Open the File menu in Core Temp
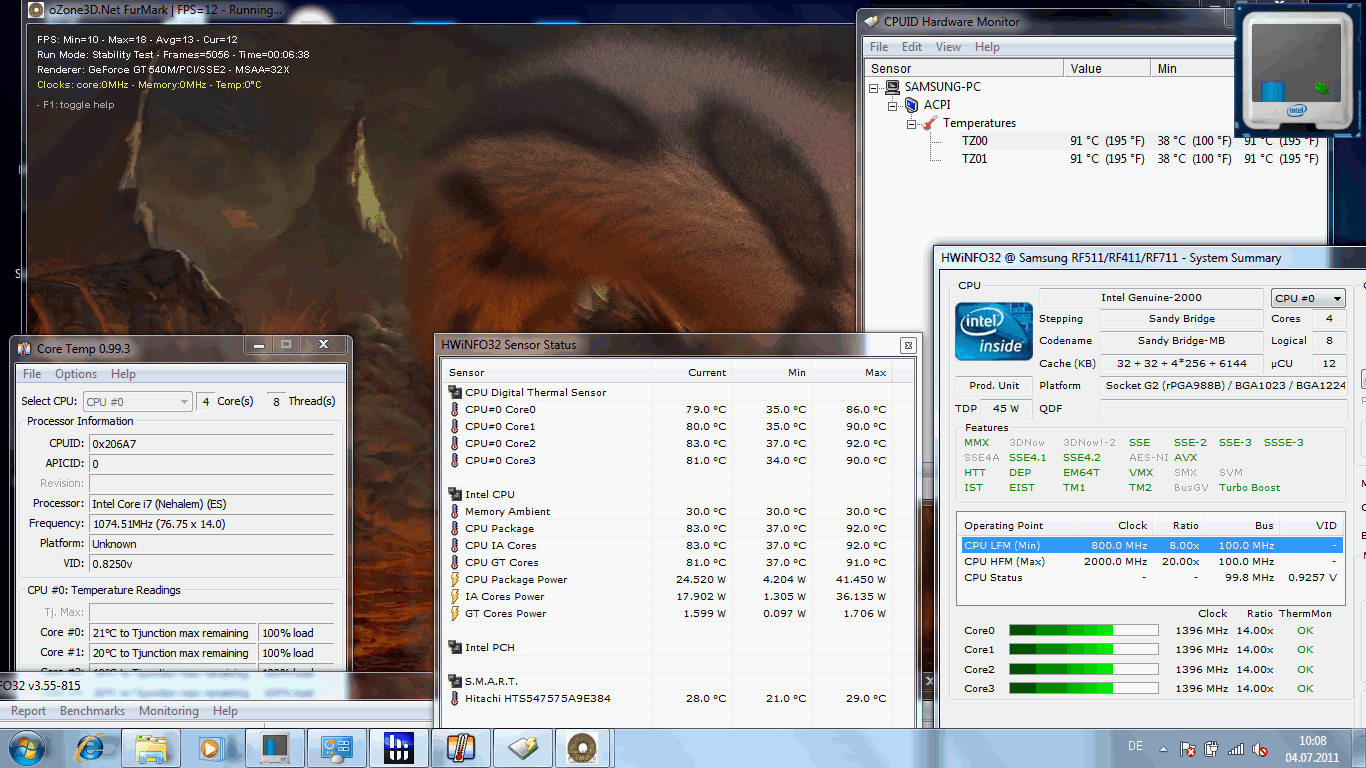 (32, 374)
